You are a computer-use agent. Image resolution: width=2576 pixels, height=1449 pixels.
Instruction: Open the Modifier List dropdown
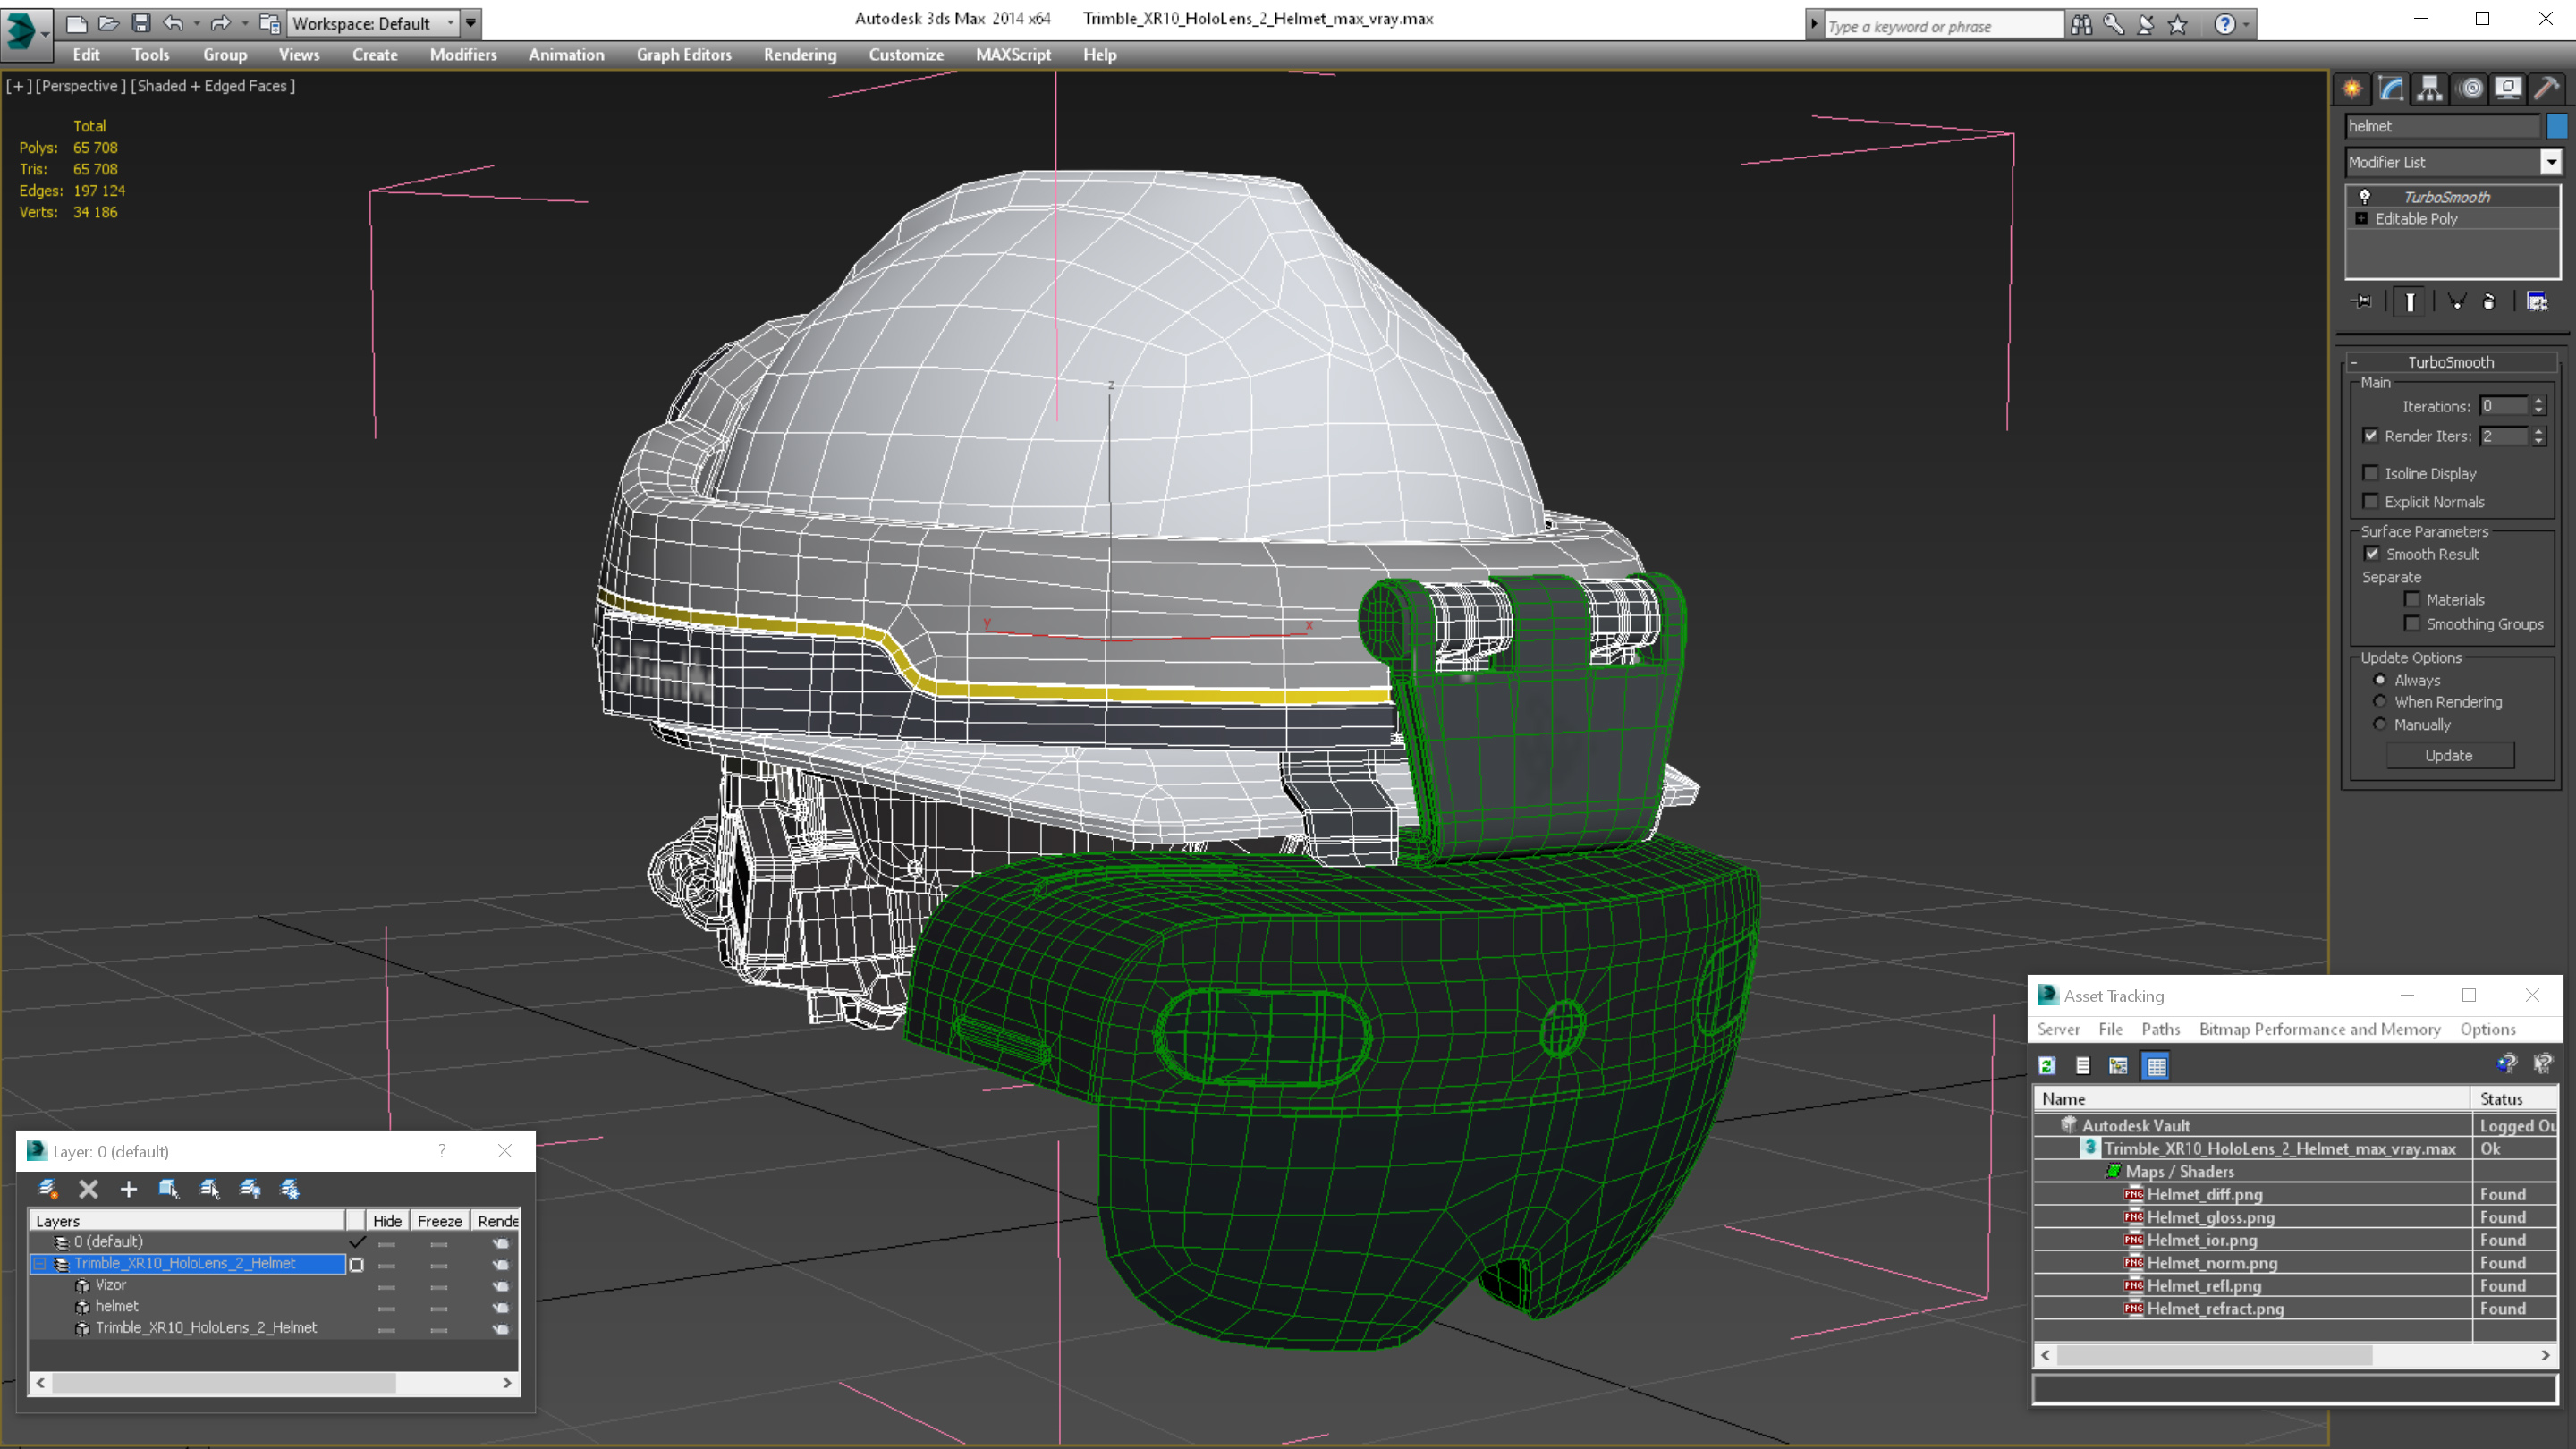point(2551,162)
